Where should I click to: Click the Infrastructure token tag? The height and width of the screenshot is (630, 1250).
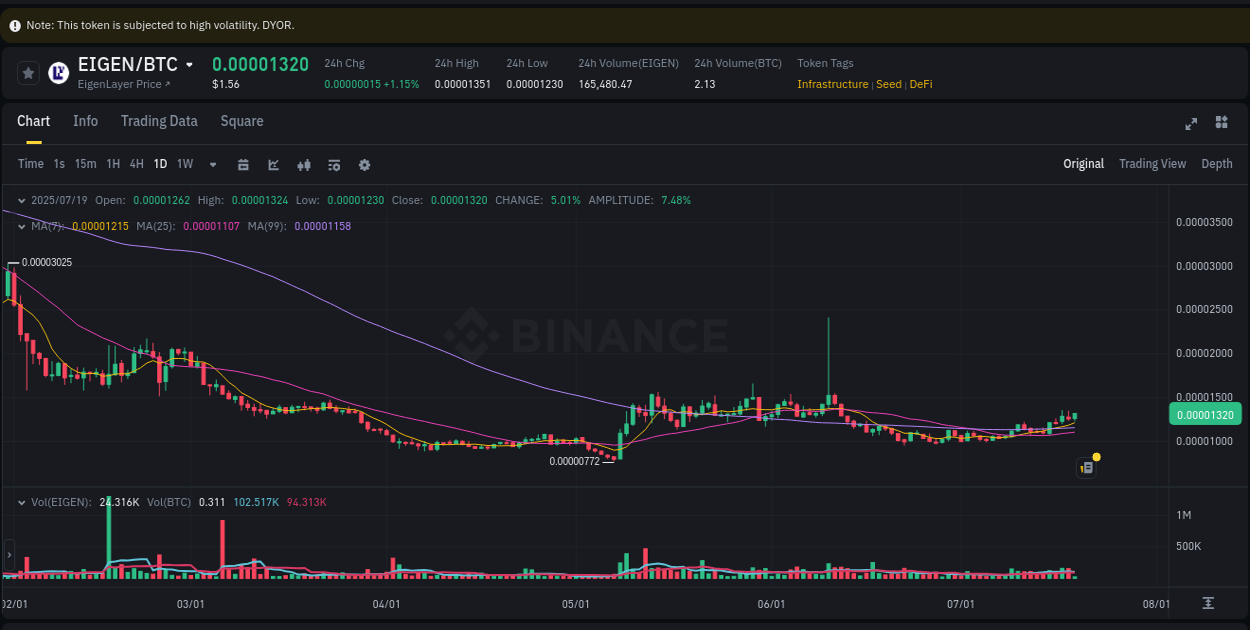(832, 84)
